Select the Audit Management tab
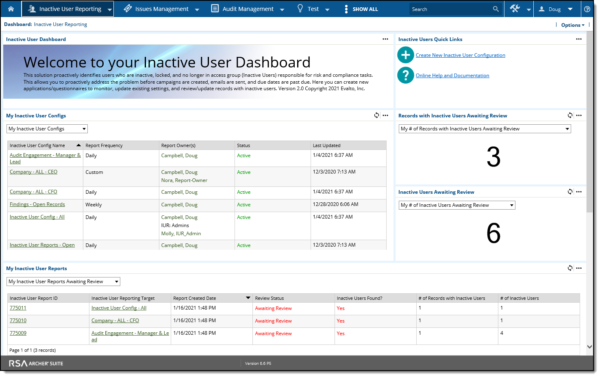 tap(248, 9)
